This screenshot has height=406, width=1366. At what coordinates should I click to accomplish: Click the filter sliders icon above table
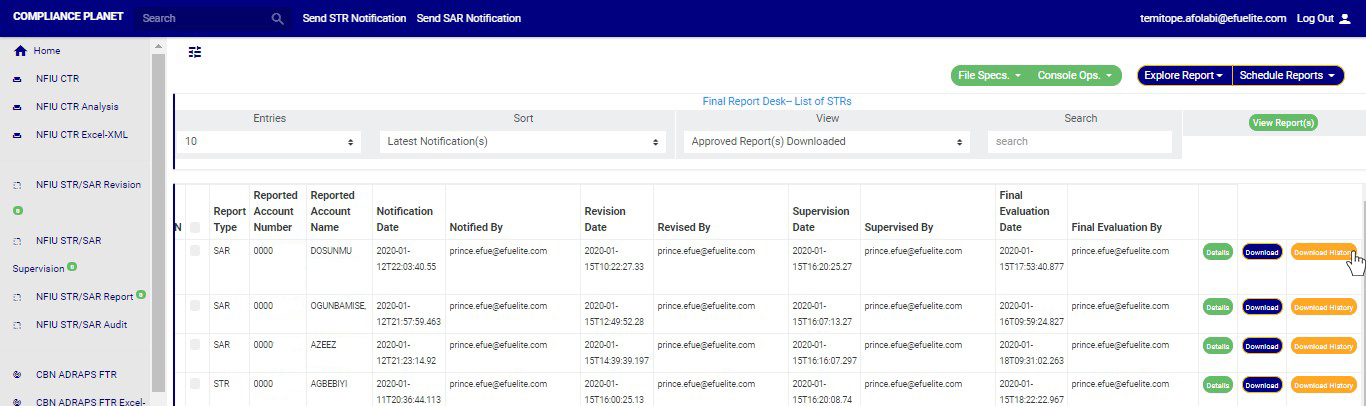[x=195, y=52]
